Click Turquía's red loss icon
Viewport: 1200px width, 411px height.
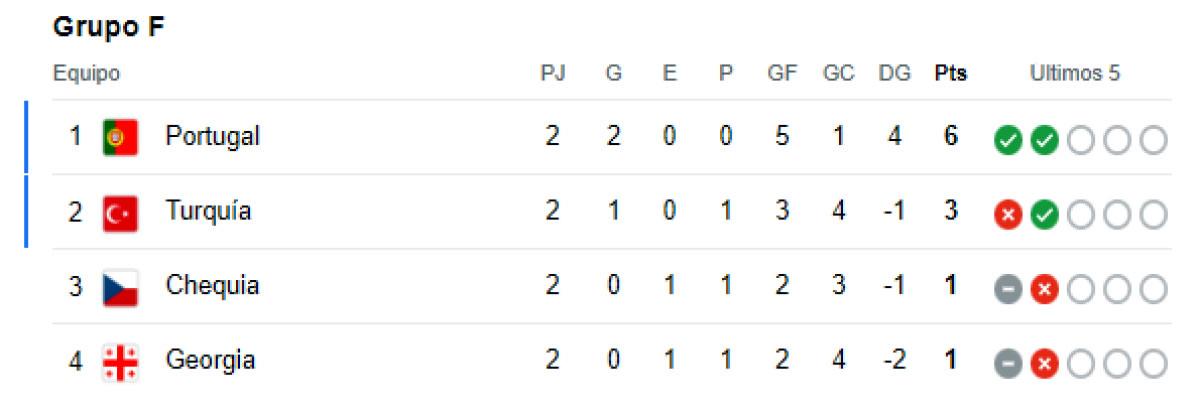click(x=1008, y=213)
